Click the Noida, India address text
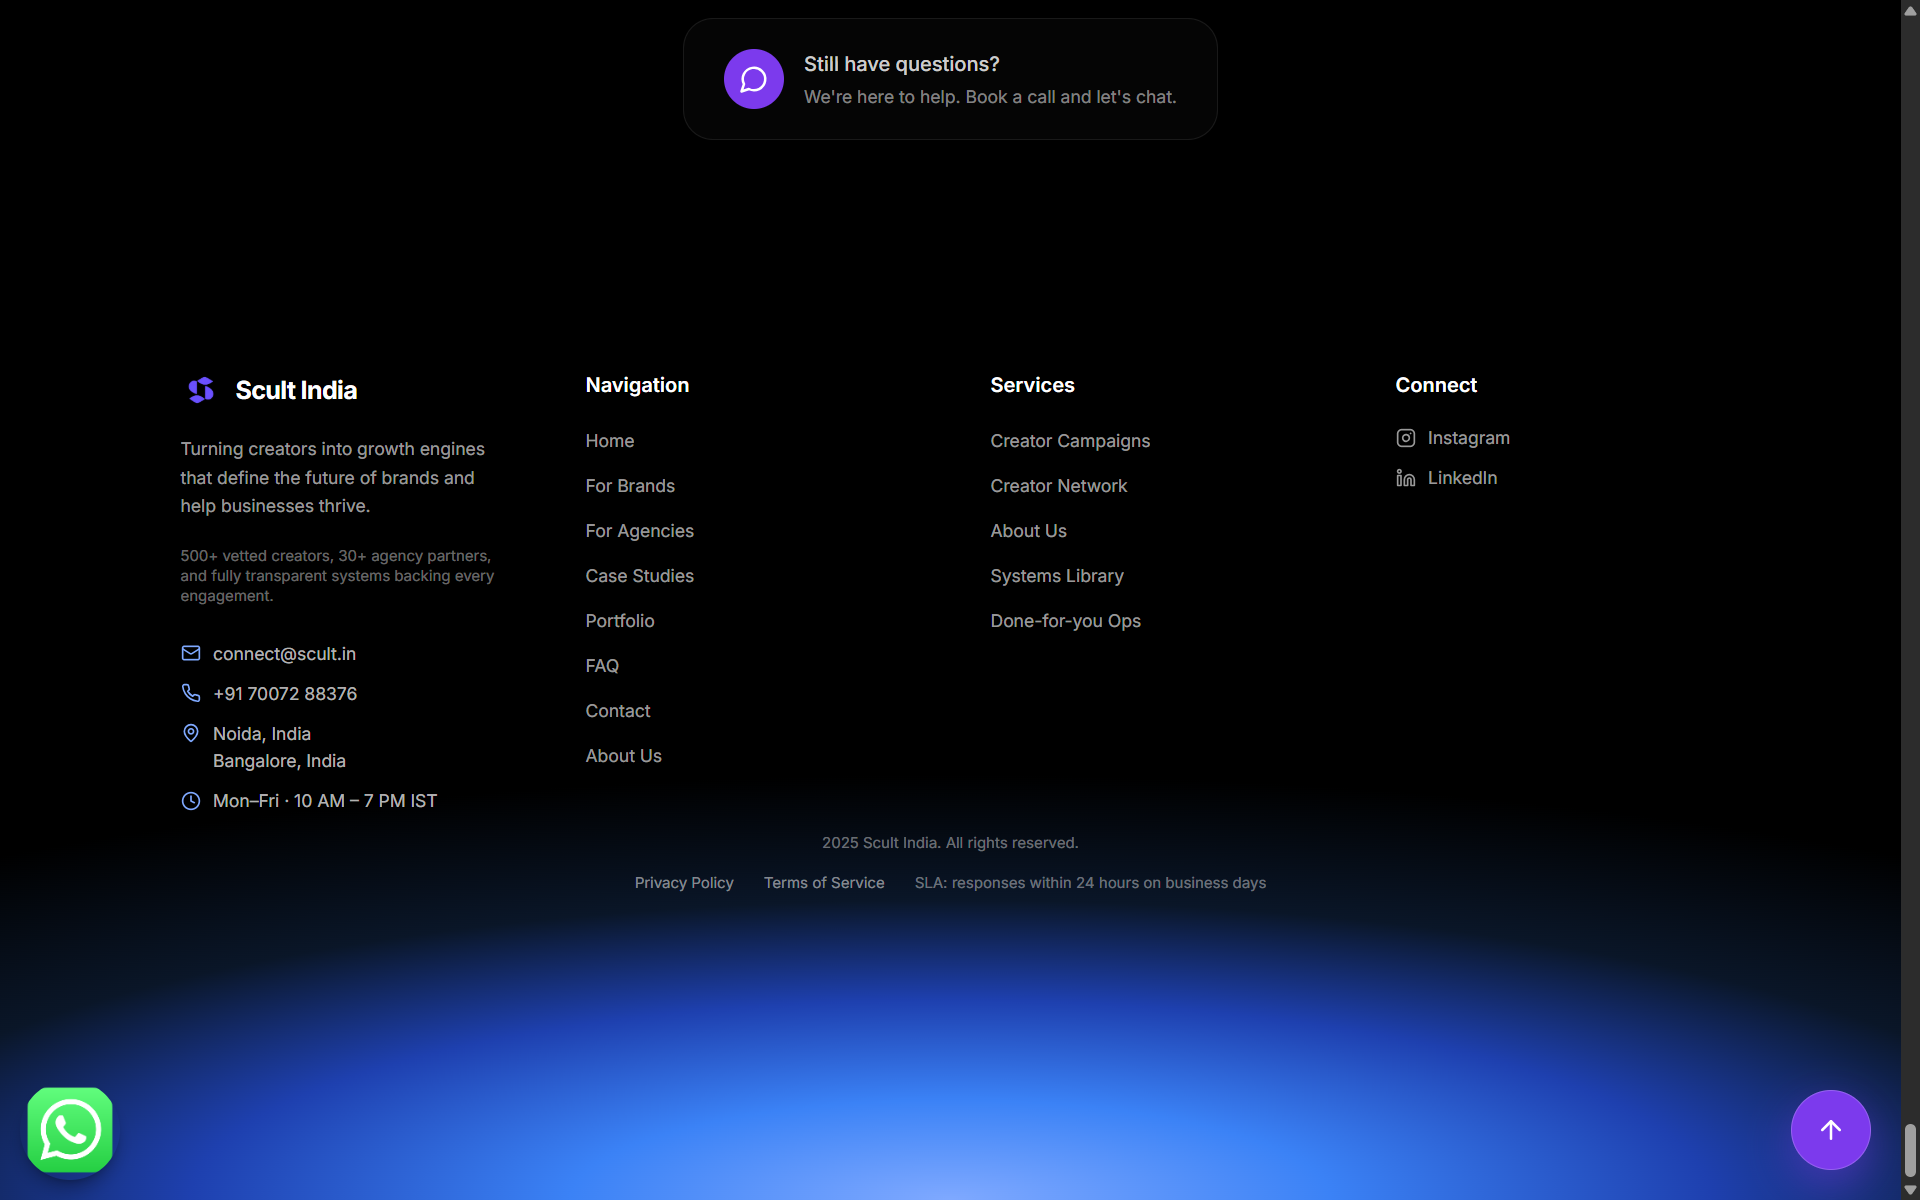Screen dimensions: 1920x1200 [x=262, y=734]
